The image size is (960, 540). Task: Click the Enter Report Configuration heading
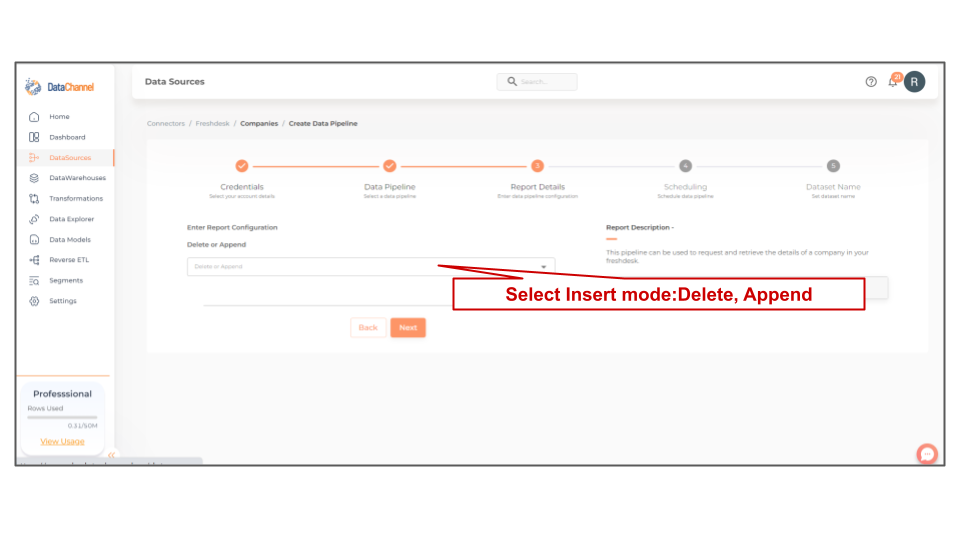pos(232,227)
